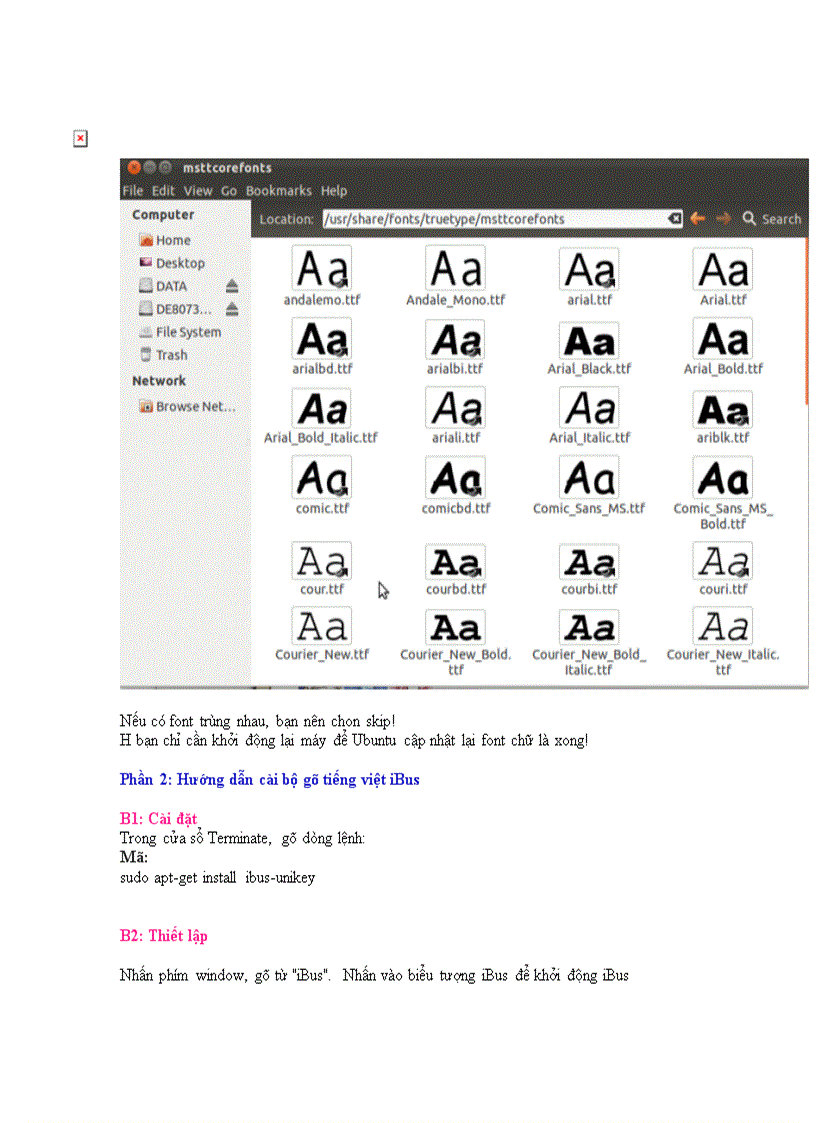This screenshot has width=816, height=1123.
Task: Open the Help menu
Action: point(334,191)
